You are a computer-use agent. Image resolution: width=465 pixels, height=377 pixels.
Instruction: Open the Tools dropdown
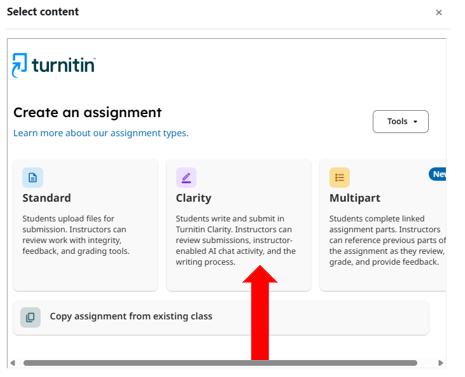pyautogui.click(x=400, y=122)
